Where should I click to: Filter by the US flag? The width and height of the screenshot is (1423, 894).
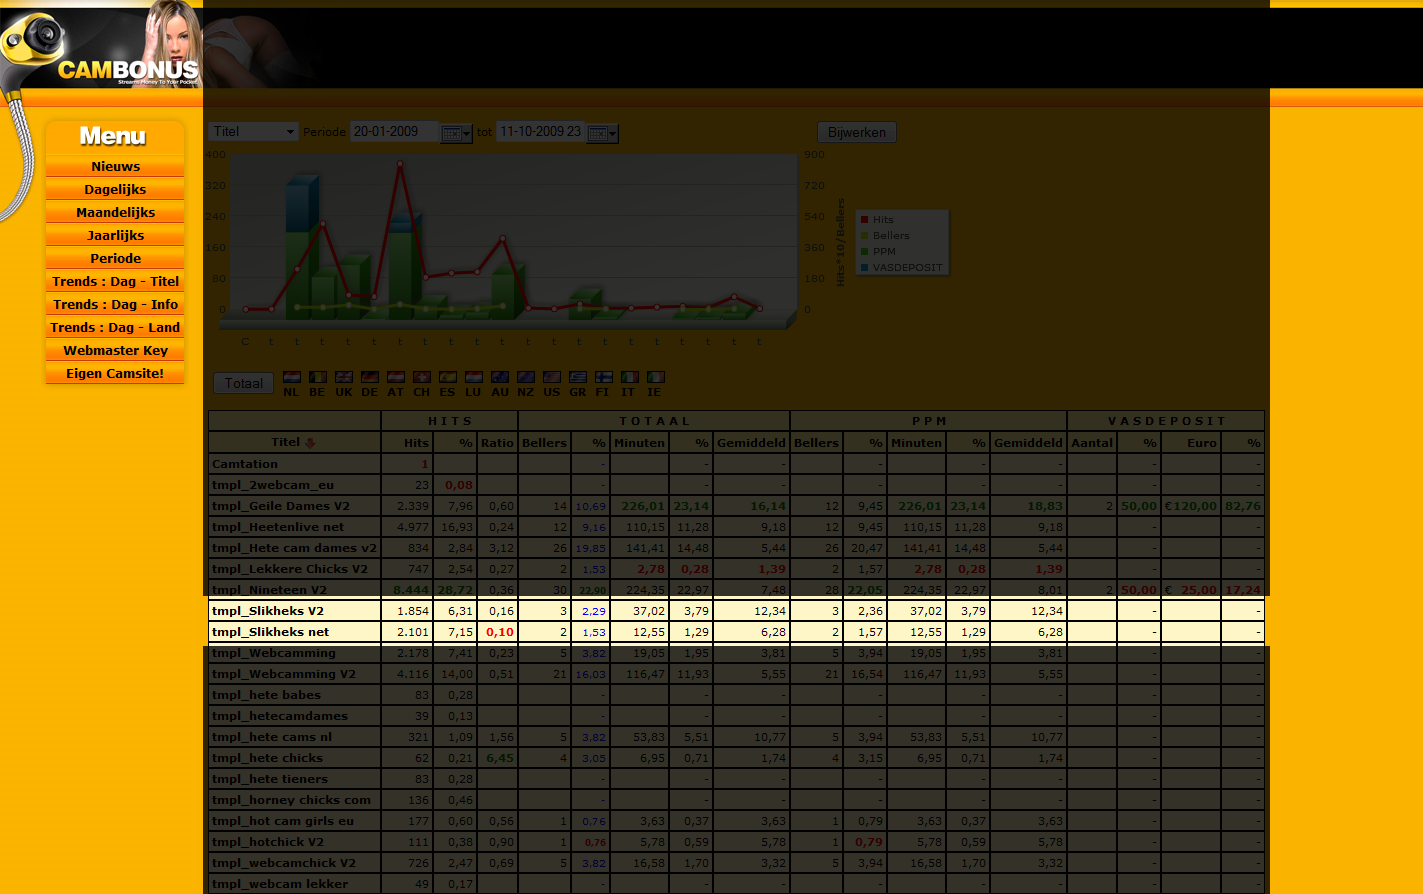551,377
